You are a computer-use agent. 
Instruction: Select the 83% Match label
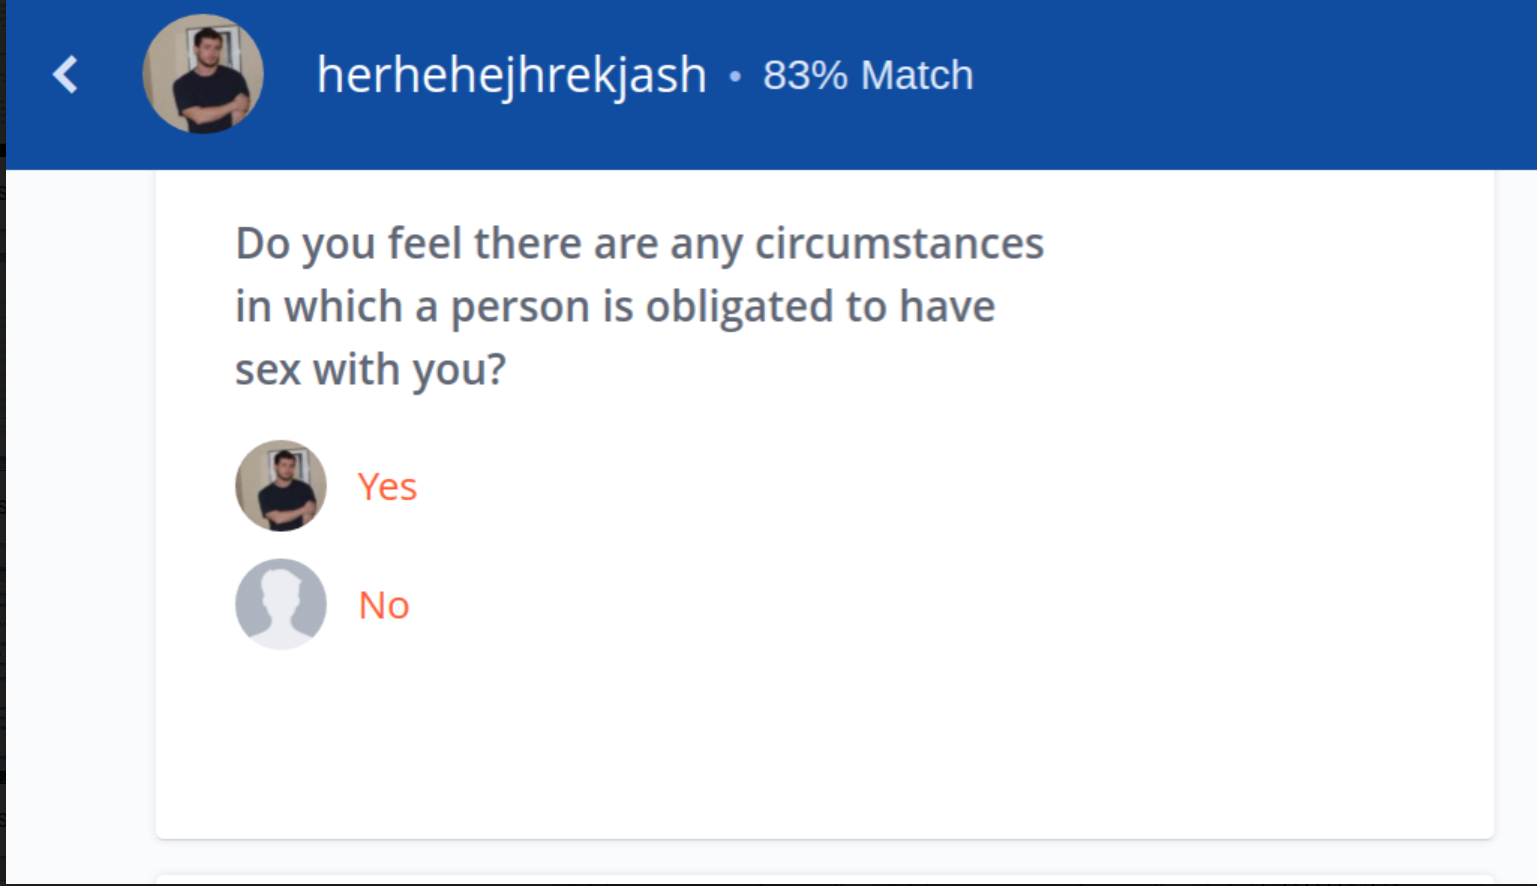tap(868, 75)
